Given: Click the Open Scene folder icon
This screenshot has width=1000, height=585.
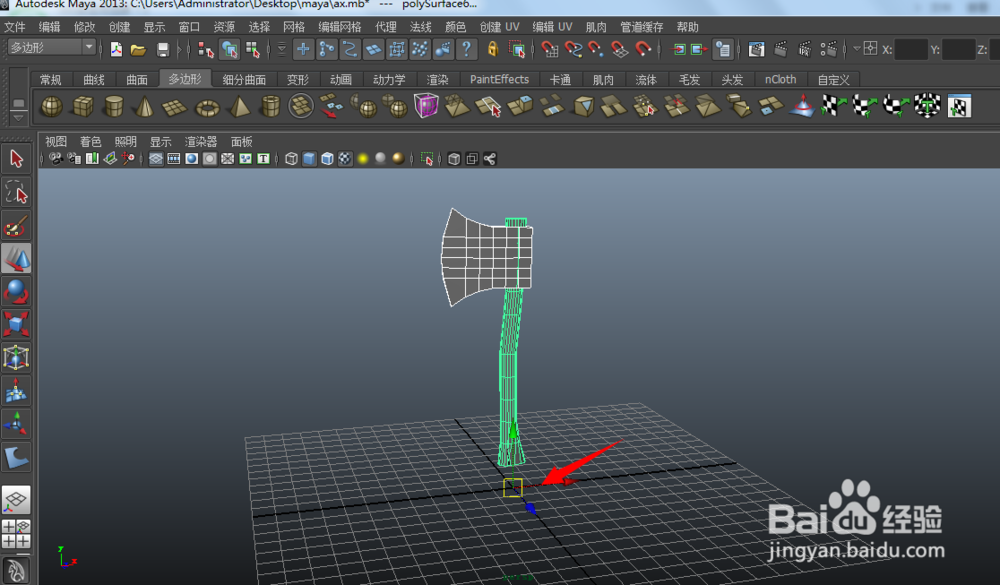Looking at the screenshot, I should click(138, 49).
